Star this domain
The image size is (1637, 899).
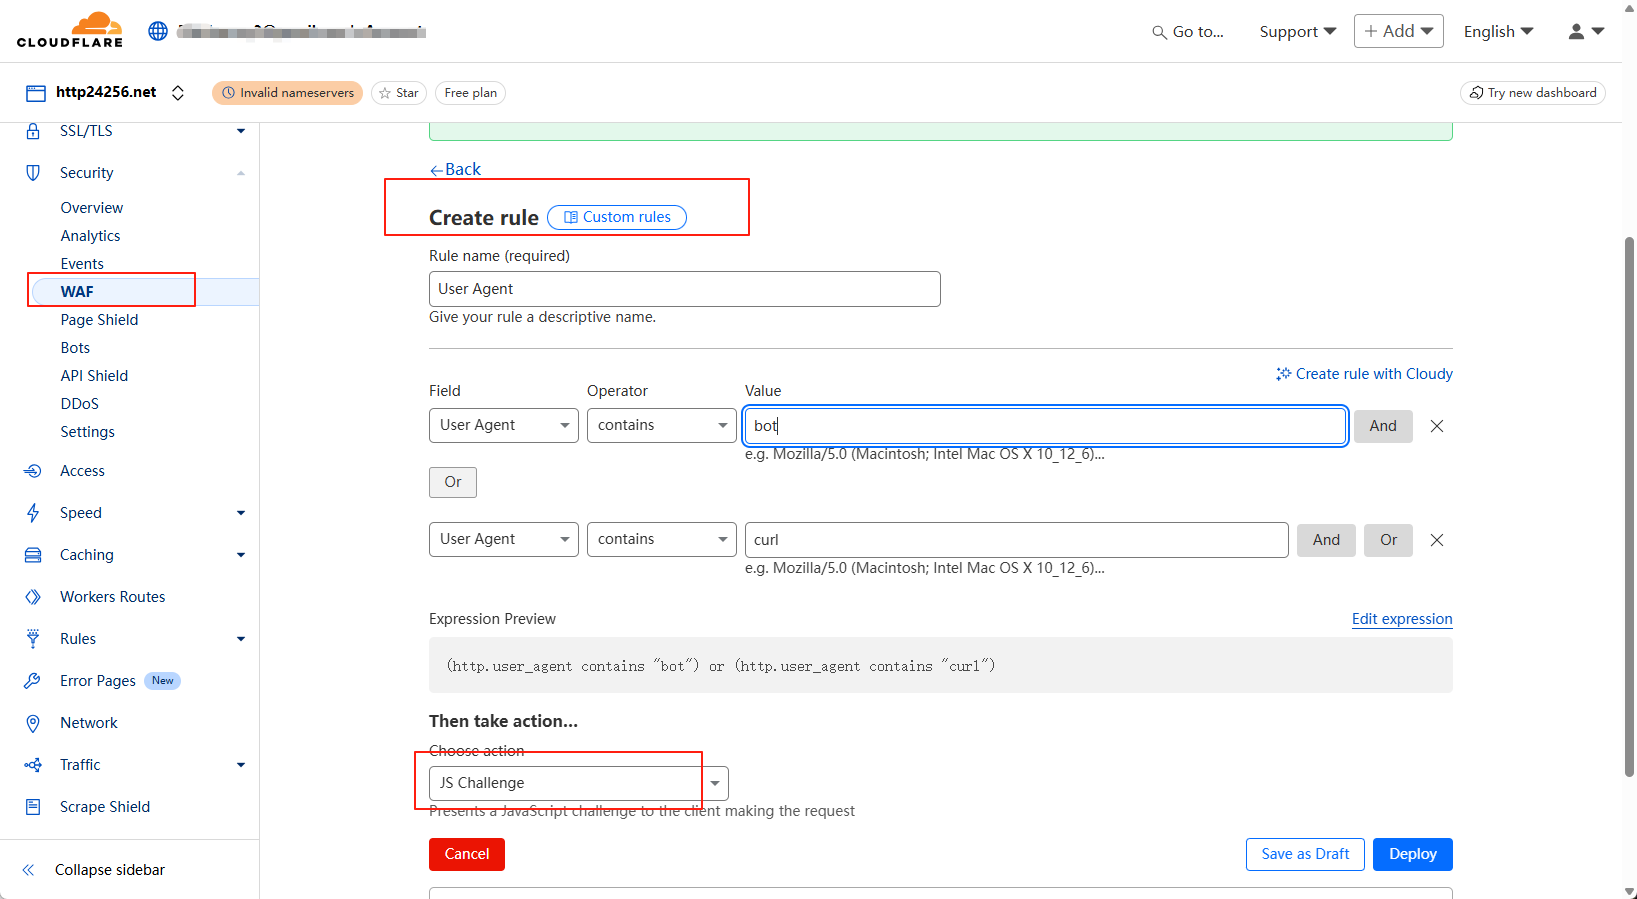point(399,93)
